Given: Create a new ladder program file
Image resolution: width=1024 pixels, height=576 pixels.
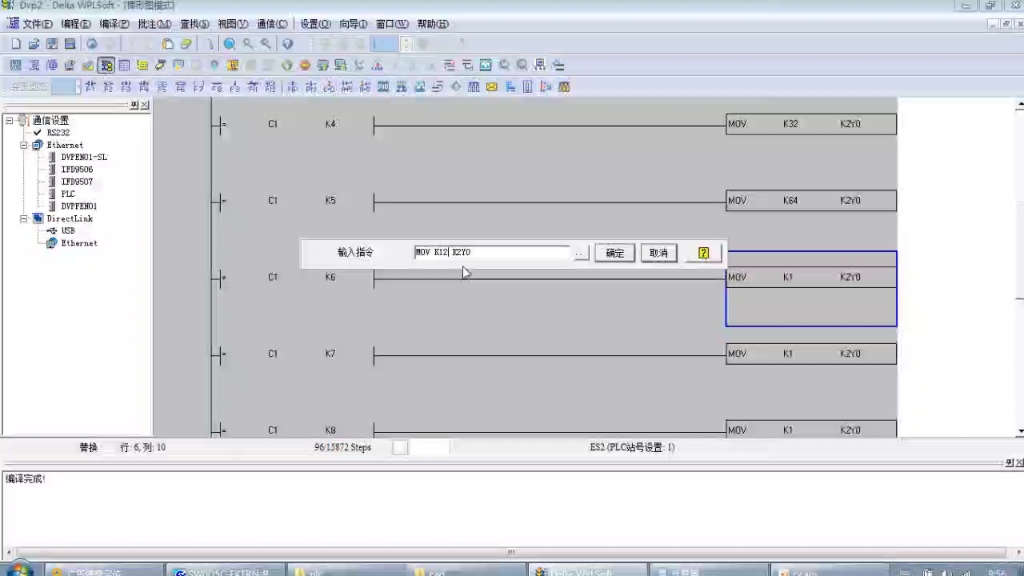Looking at the screenshot, I should click(x=16, y=45).
